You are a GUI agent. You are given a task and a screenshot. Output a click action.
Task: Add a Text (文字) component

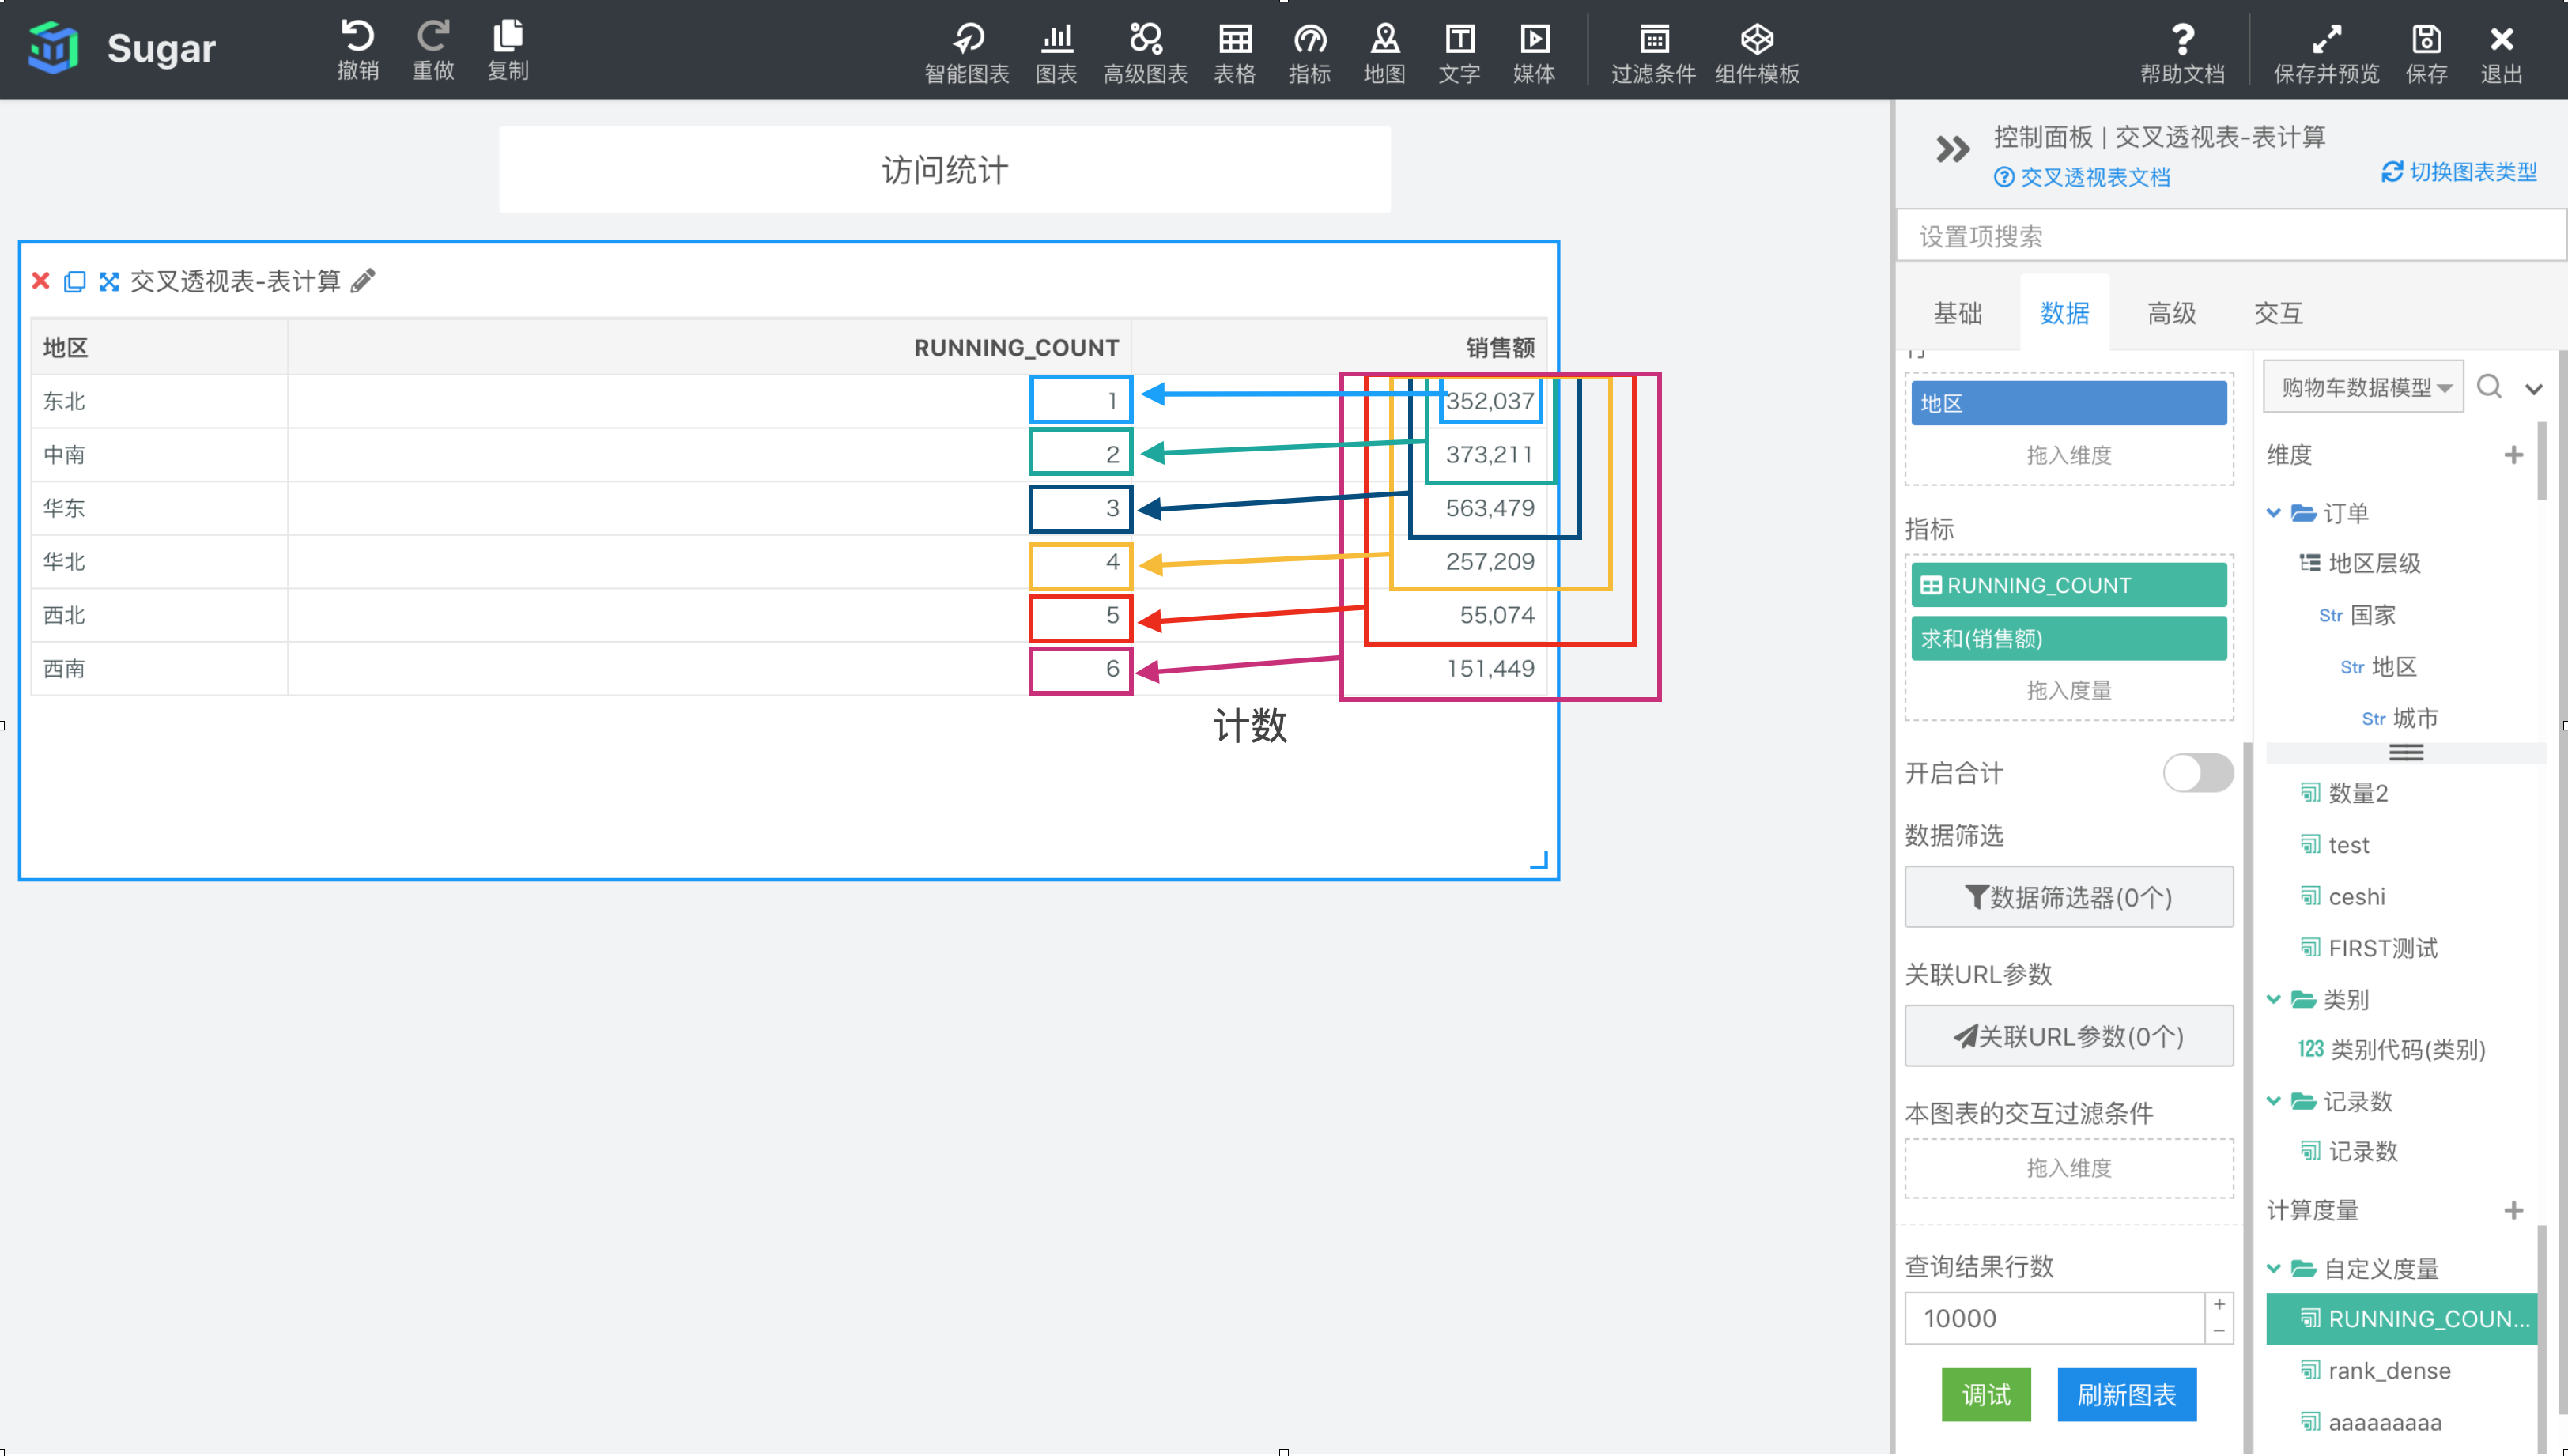[1459, 52]
